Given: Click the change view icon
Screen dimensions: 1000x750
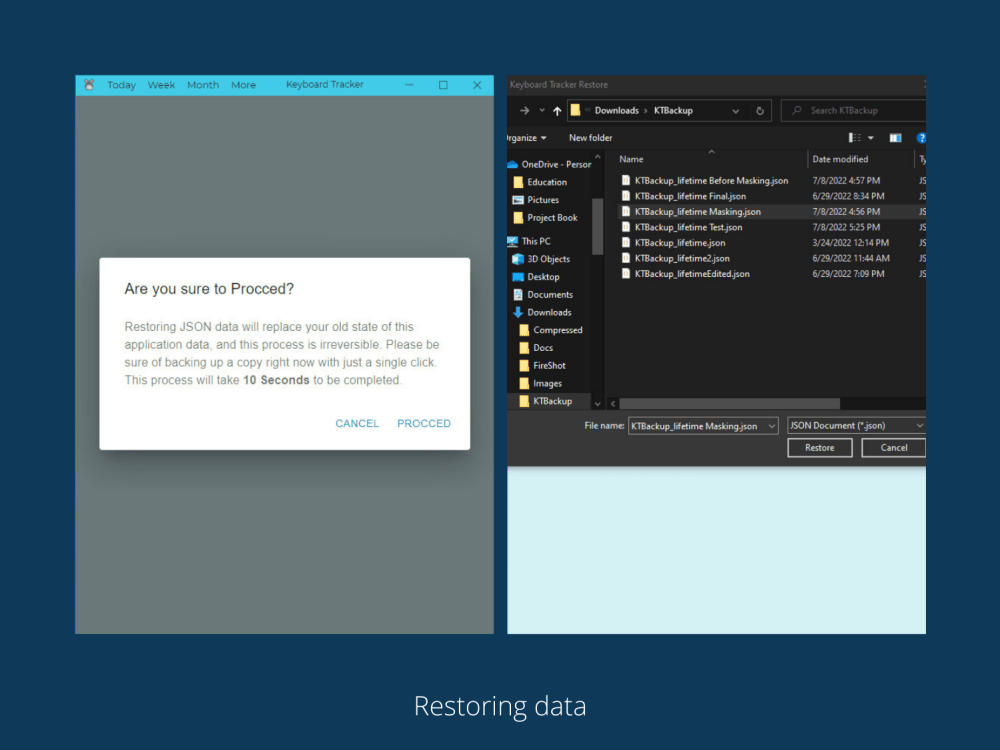Looking at the screenshot, I should 854,138.
